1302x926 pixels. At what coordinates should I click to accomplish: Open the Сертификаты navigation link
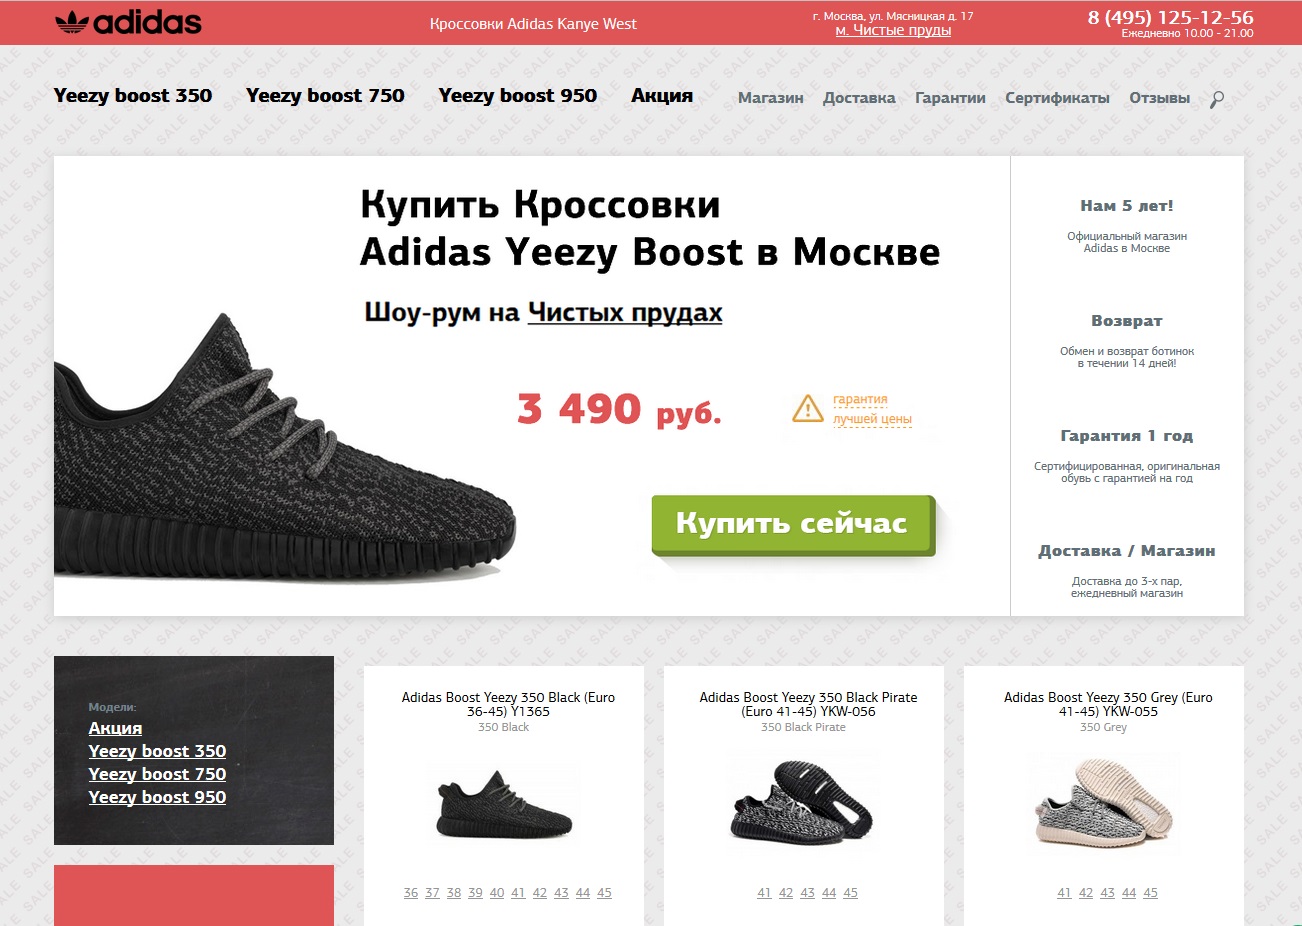1057,98
